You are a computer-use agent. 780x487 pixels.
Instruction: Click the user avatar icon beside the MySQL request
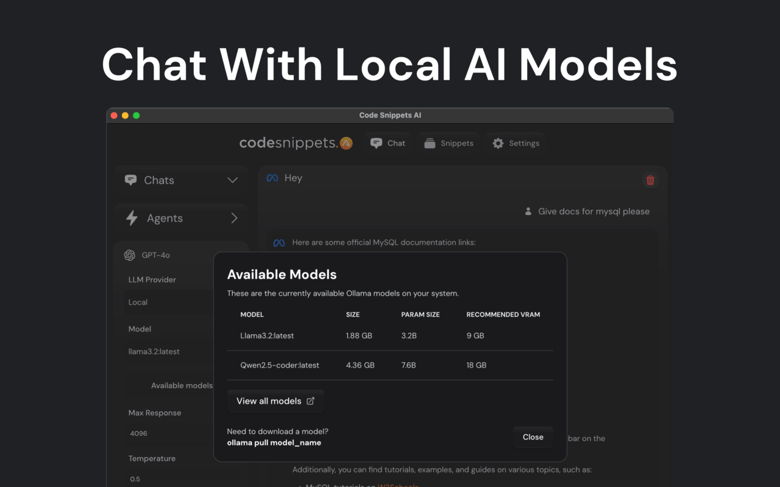click(x=528, y=211)
